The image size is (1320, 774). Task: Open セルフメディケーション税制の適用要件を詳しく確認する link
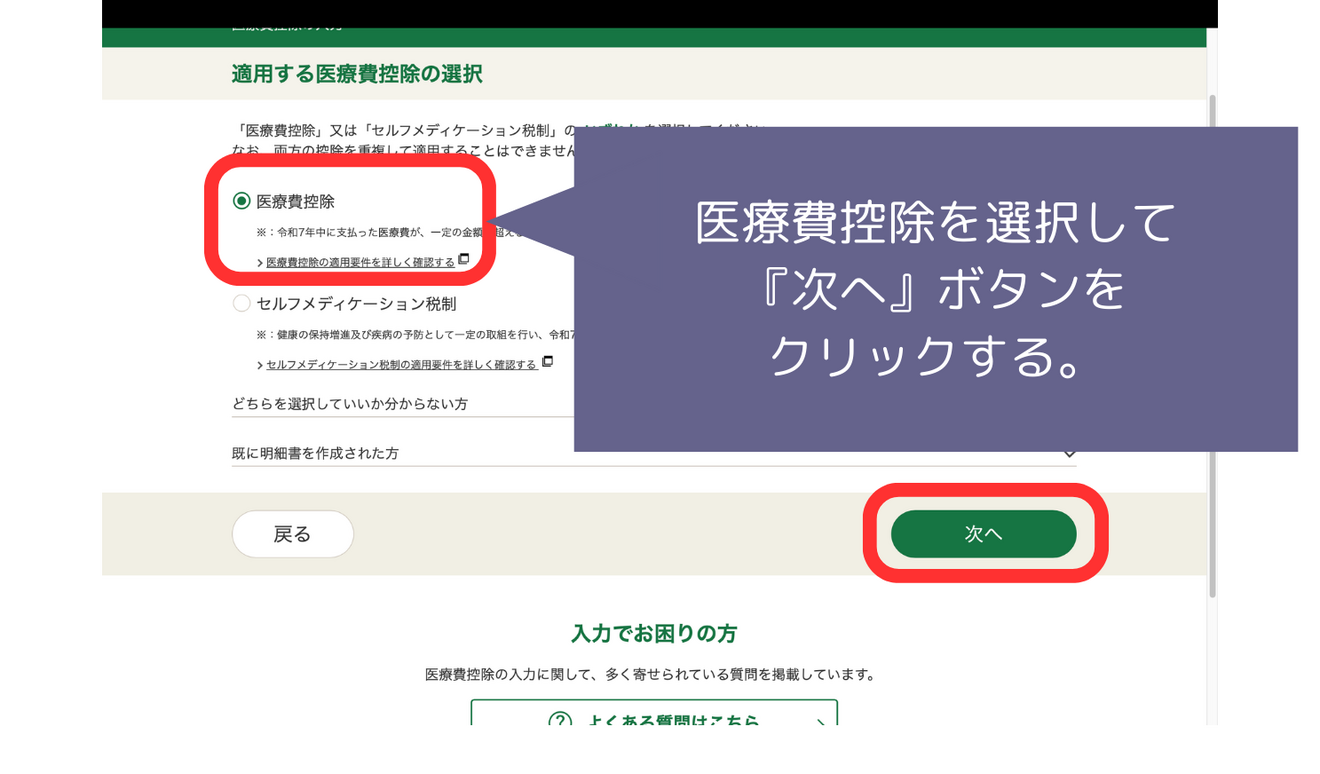(401, 364)
